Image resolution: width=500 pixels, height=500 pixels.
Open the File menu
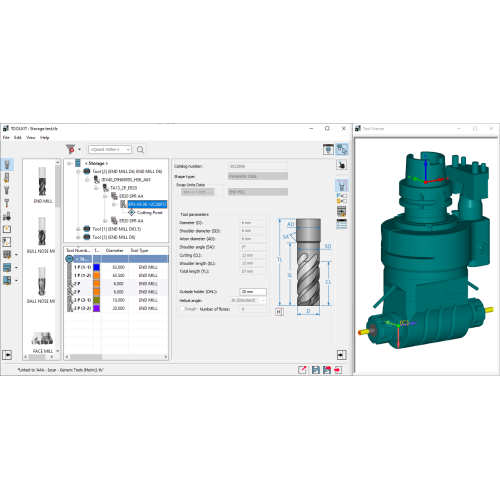point(6,137)
